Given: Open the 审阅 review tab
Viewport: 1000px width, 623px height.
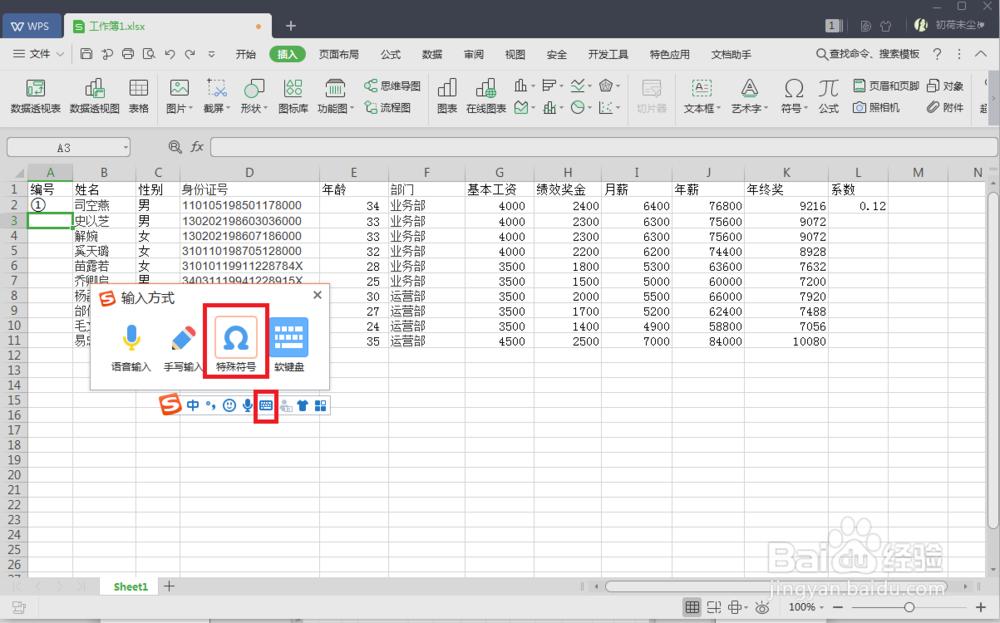Looking at the screenshot, I should 473,55.
